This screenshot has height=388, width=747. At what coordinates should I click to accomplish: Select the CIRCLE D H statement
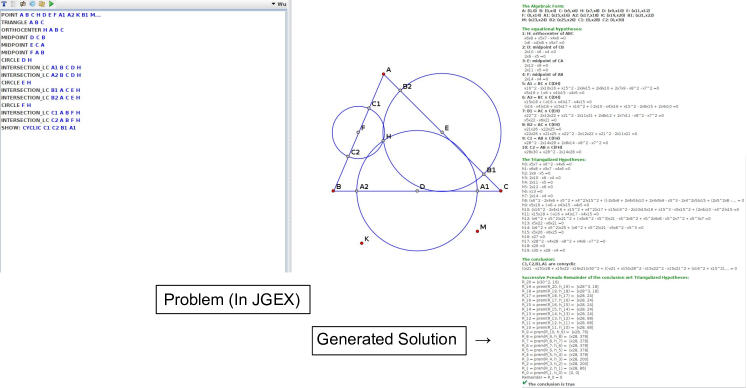pos(17,60)
